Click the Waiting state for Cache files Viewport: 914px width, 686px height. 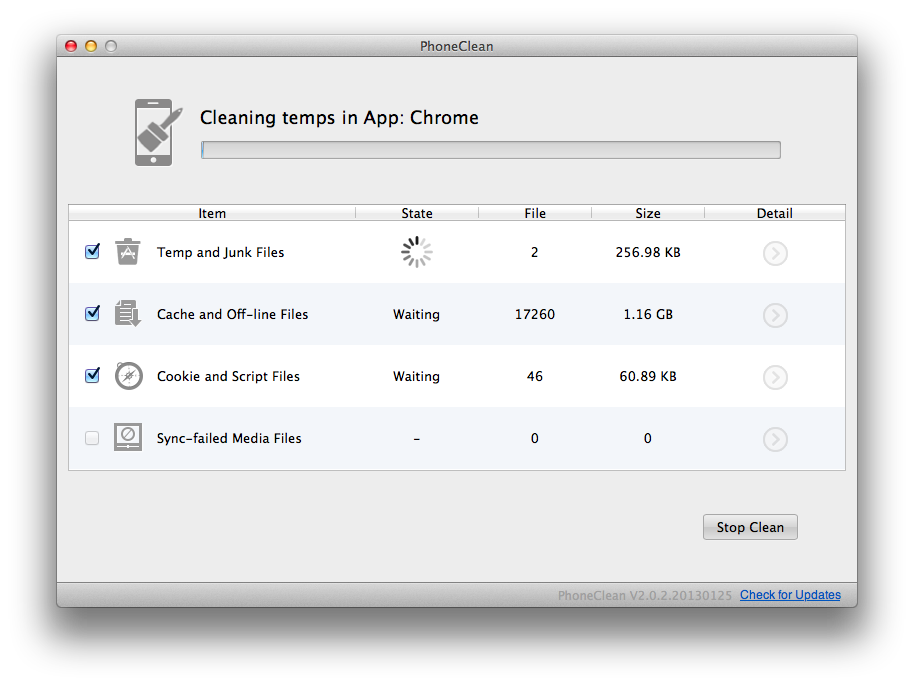click(416, 314)
